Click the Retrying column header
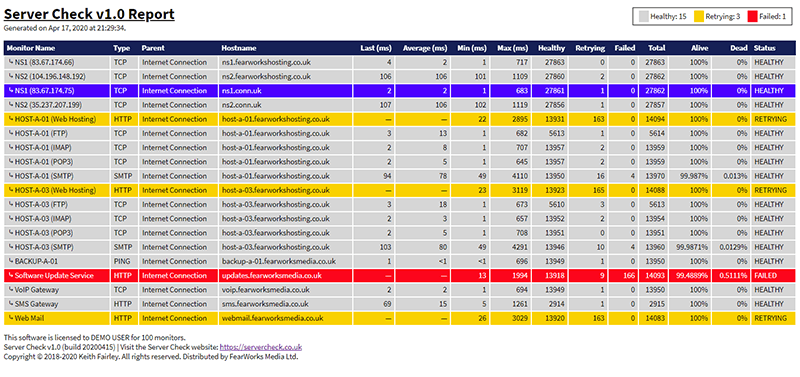 pos(590,48)
